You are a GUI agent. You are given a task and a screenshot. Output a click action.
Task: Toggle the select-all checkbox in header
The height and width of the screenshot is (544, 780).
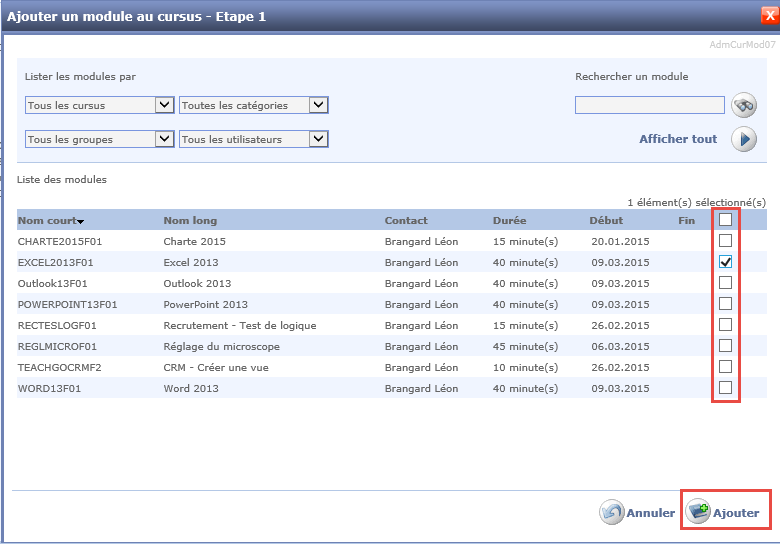tap(726, 220)
